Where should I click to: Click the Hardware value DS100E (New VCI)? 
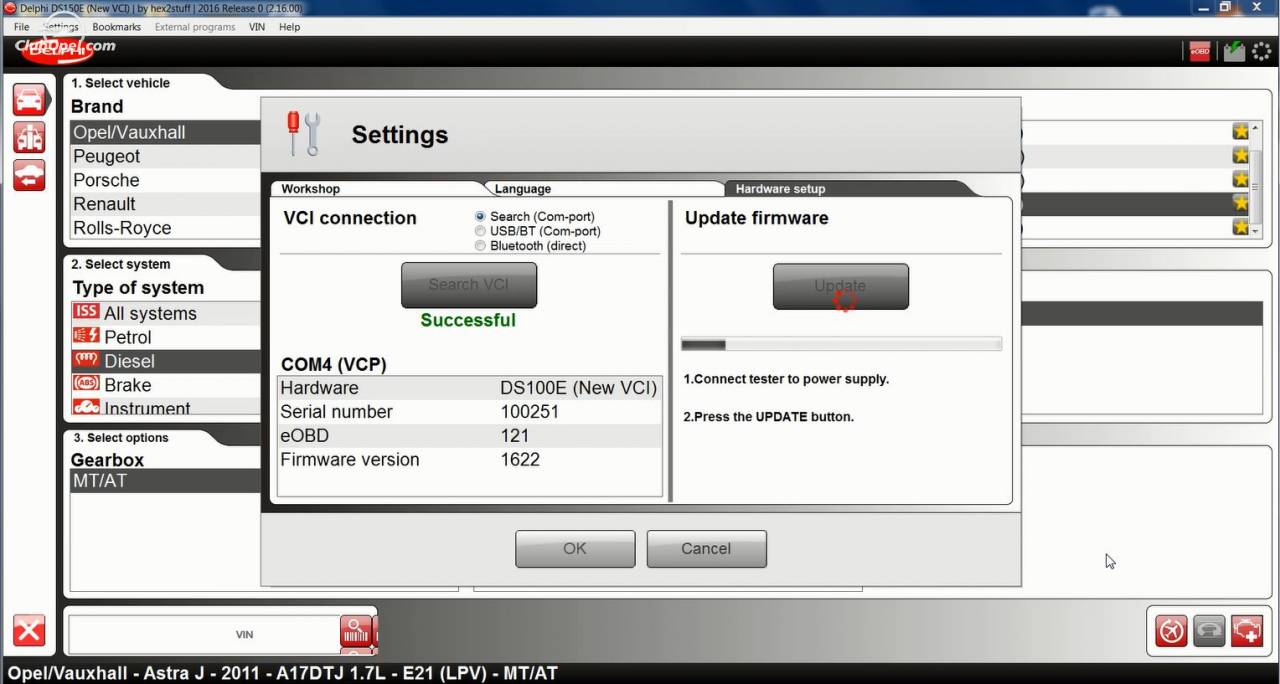579,388
